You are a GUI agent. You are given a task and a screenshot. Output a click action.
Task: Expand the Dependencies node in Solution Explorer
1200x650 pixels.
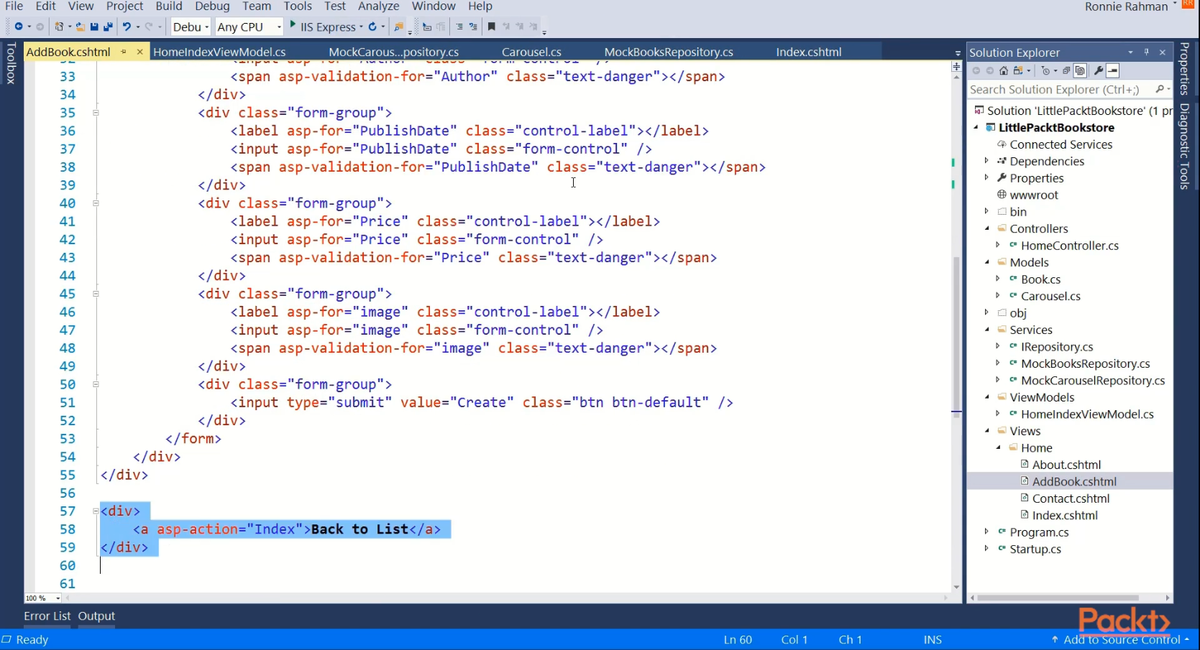point(987,161)
